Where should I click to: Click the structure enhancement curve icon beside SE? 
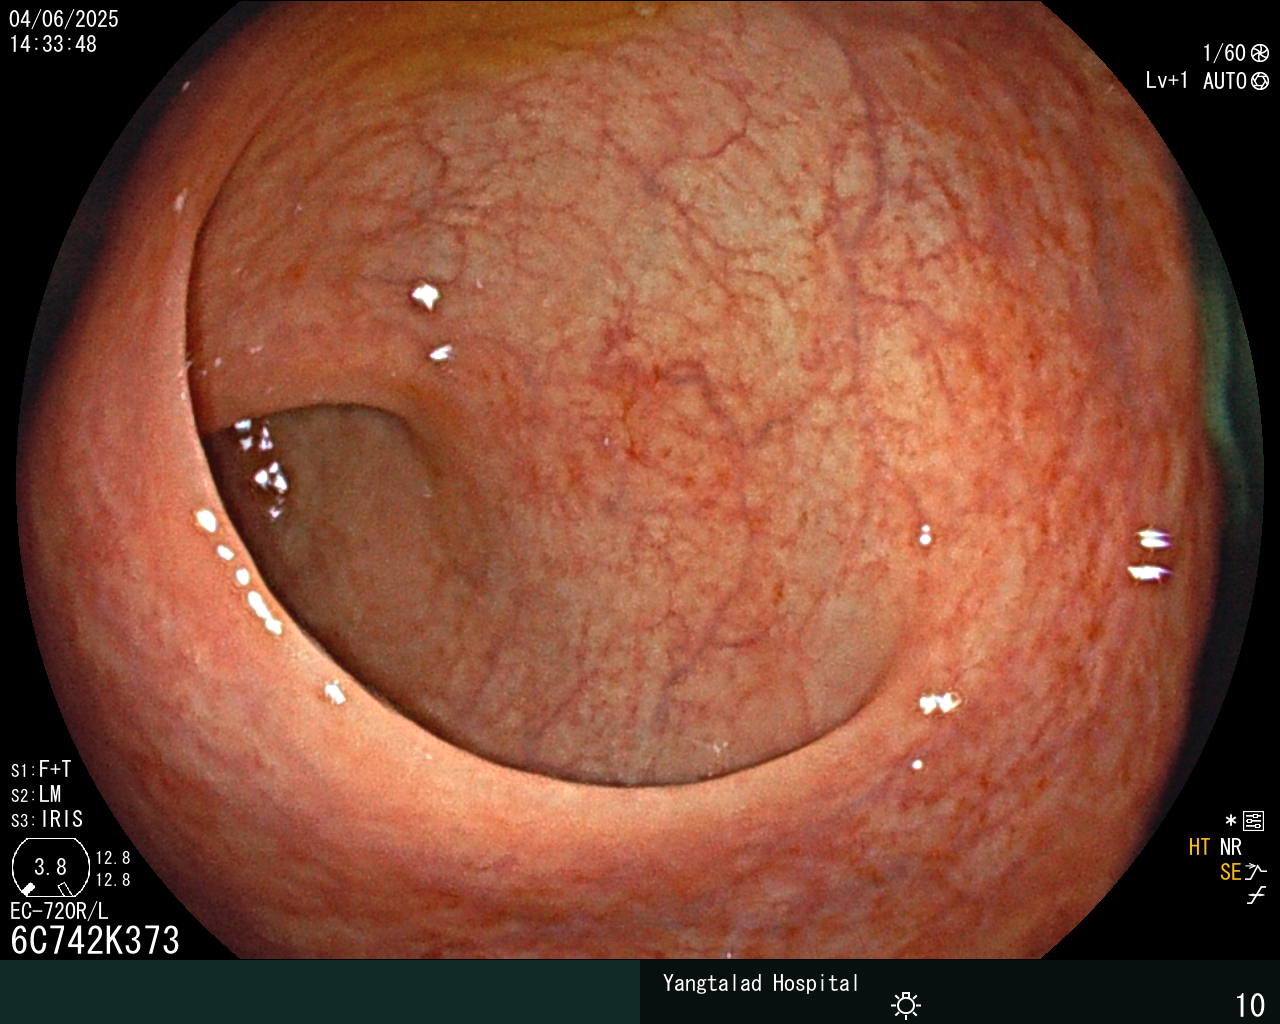coord(1256,872)
